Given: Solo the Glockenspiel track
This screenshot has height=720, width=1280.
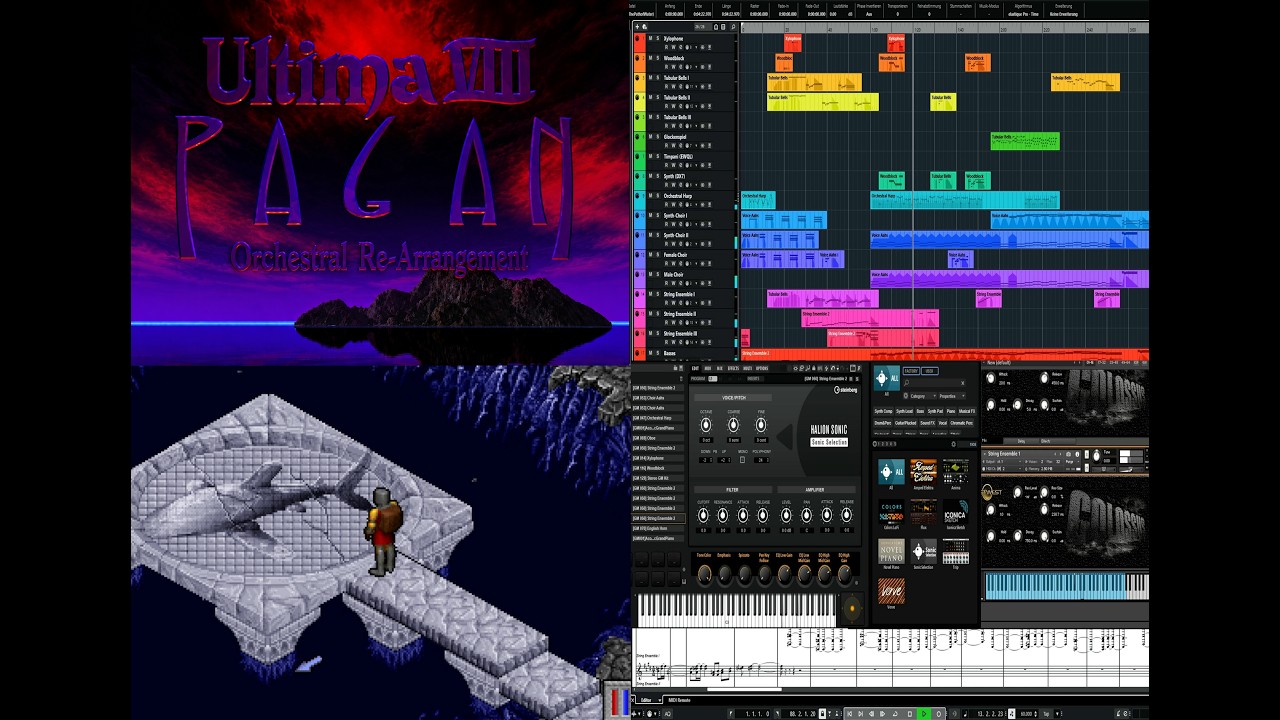Looking at the screenshot, I should point(657,136).
